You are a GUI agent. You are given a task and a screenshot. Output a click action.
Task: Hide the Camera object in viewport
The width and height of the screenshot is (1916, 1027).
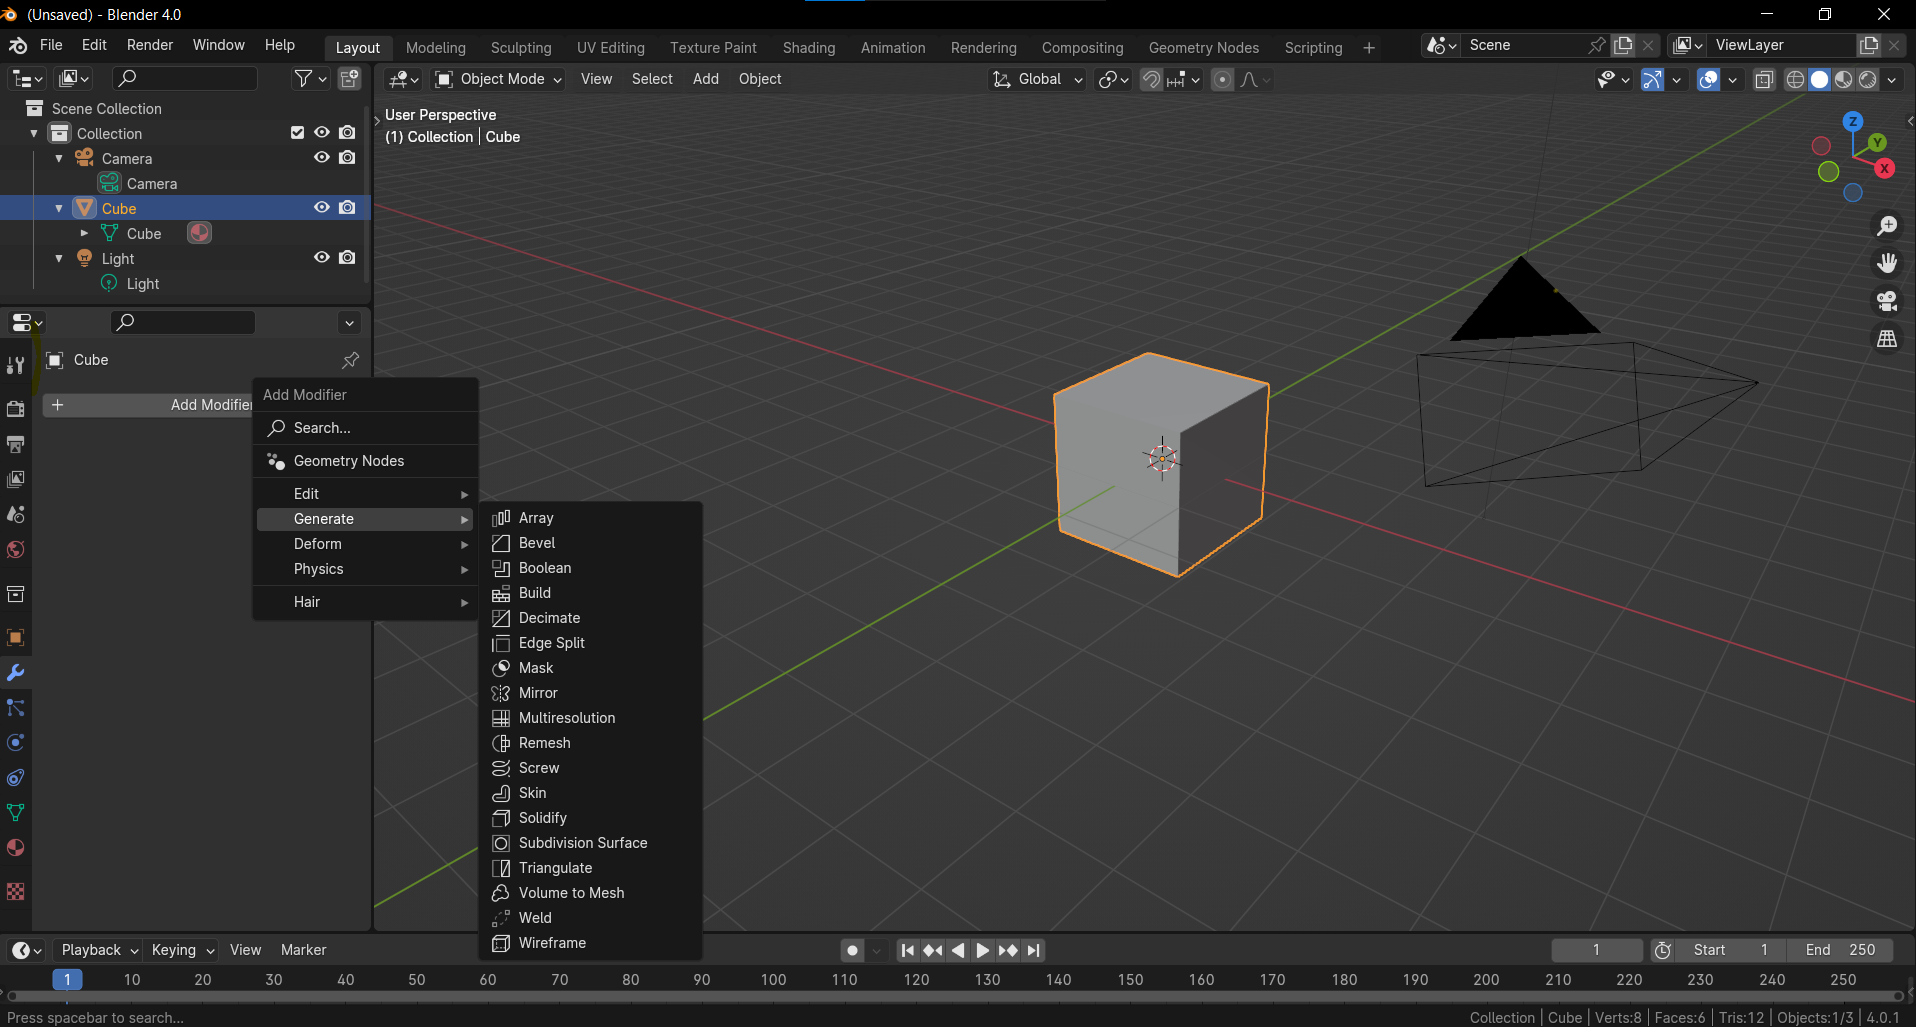tap(322, 158)
